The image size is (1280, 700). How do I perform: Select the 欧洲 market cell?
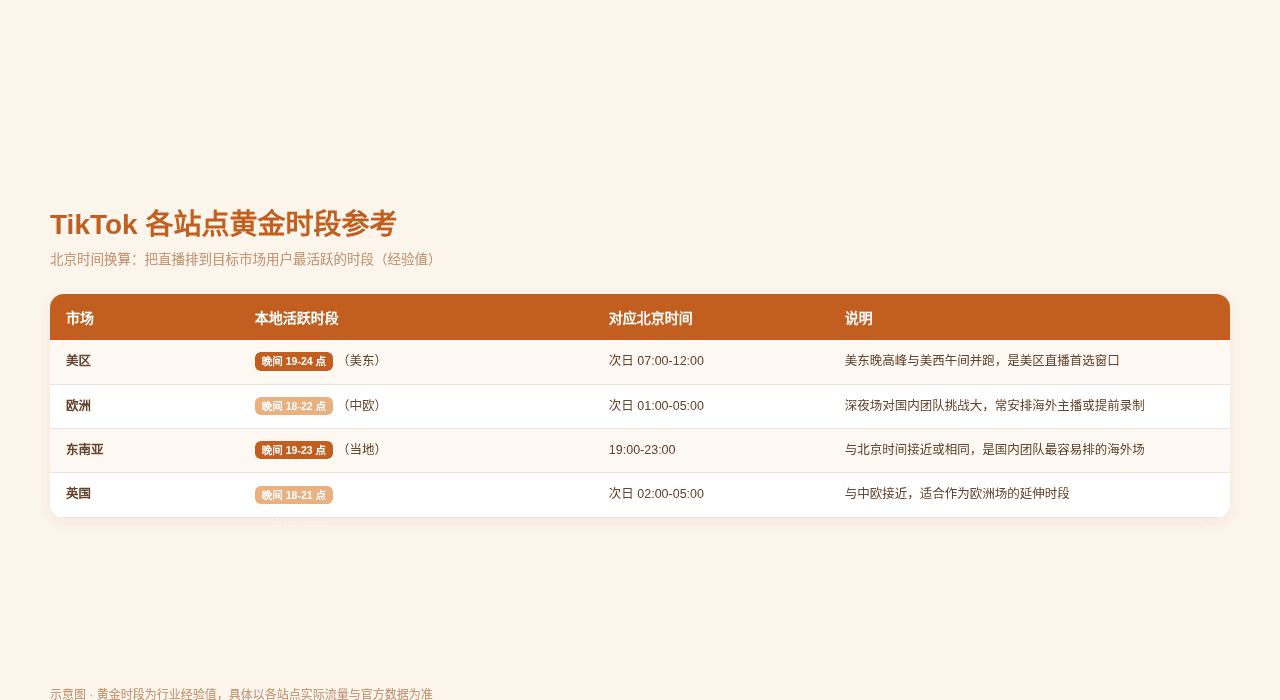[78, 406]
